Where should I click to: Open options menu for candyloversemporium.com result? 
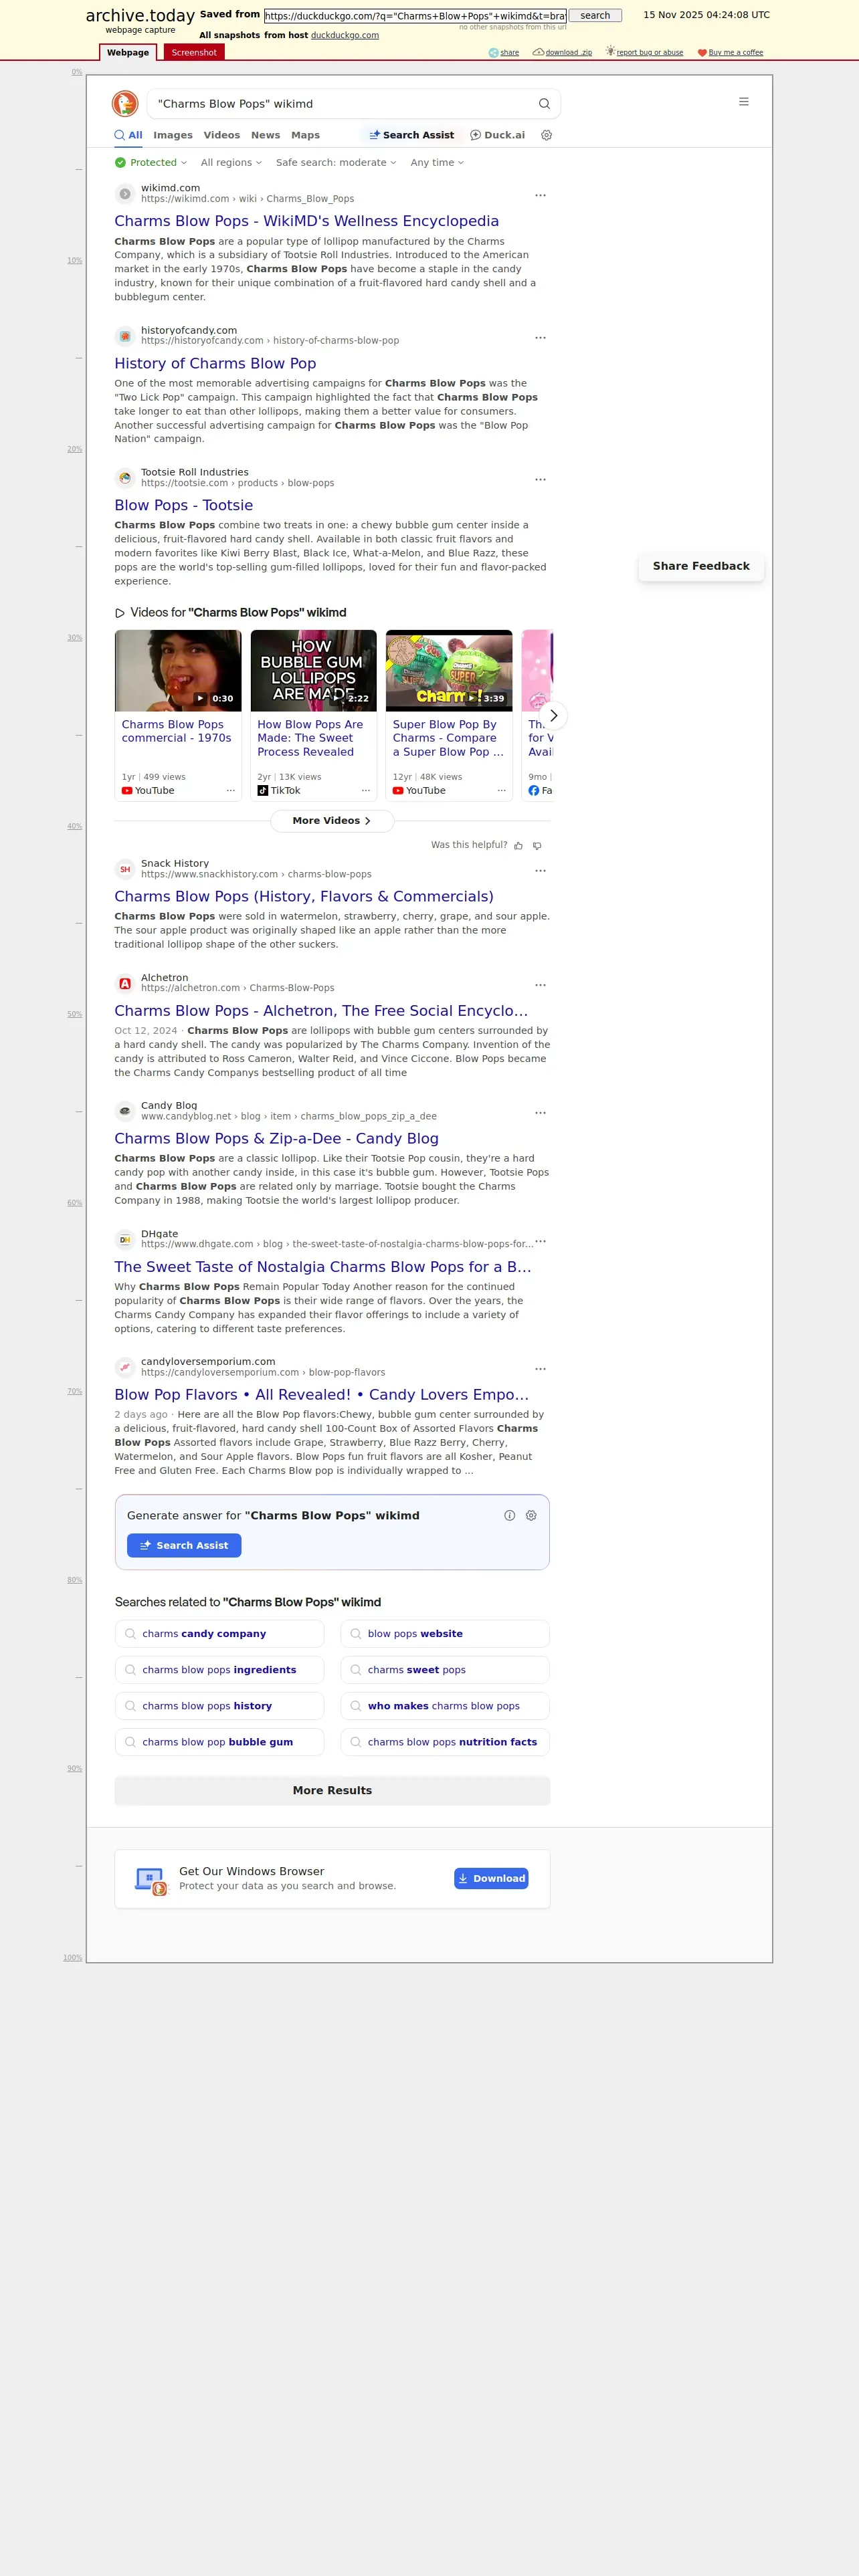[x=540, y=1368]
